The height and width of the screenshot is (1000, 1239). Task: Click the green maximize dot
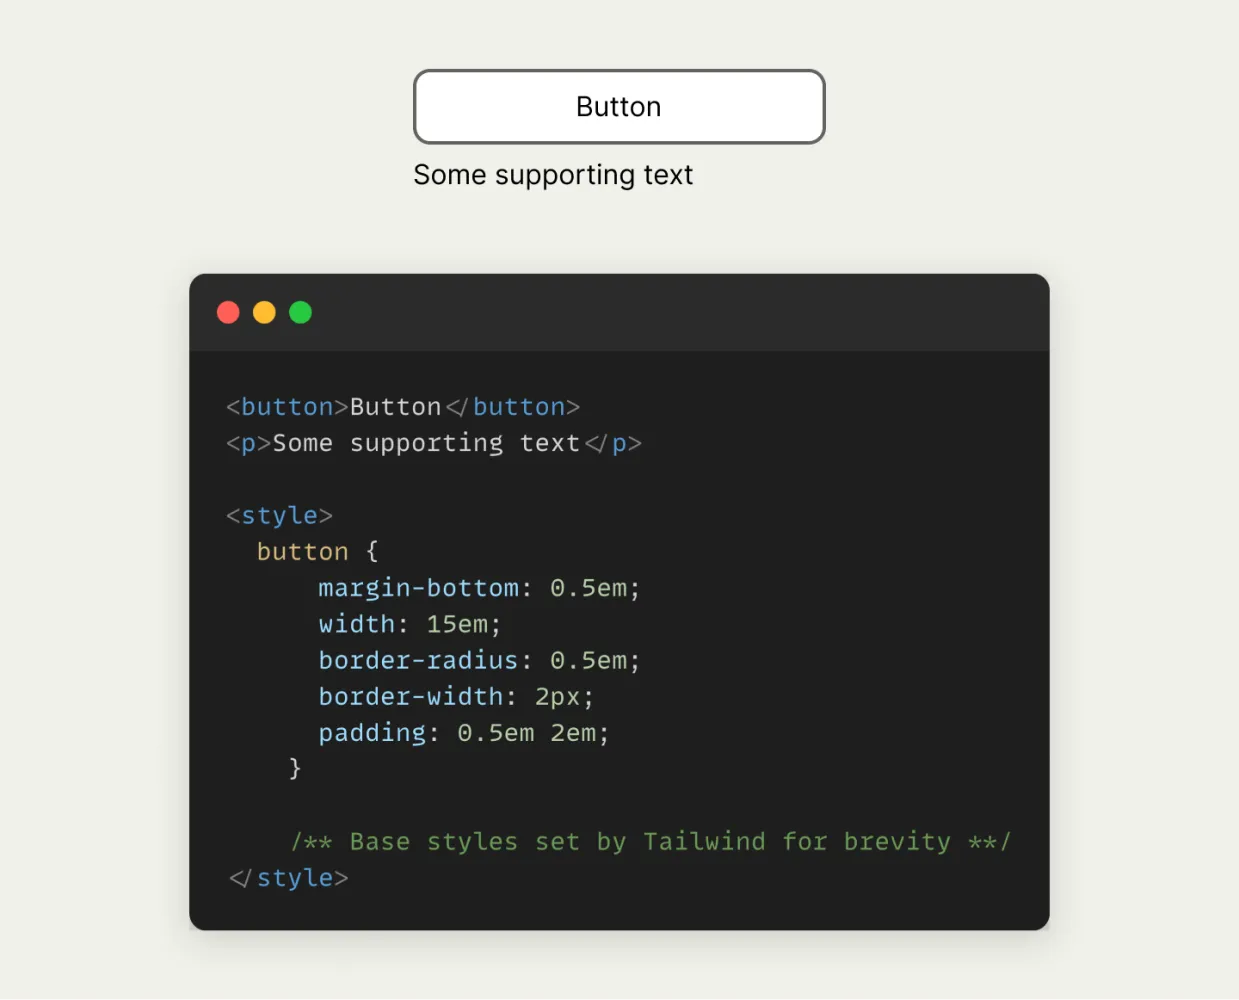click(300, 313)
